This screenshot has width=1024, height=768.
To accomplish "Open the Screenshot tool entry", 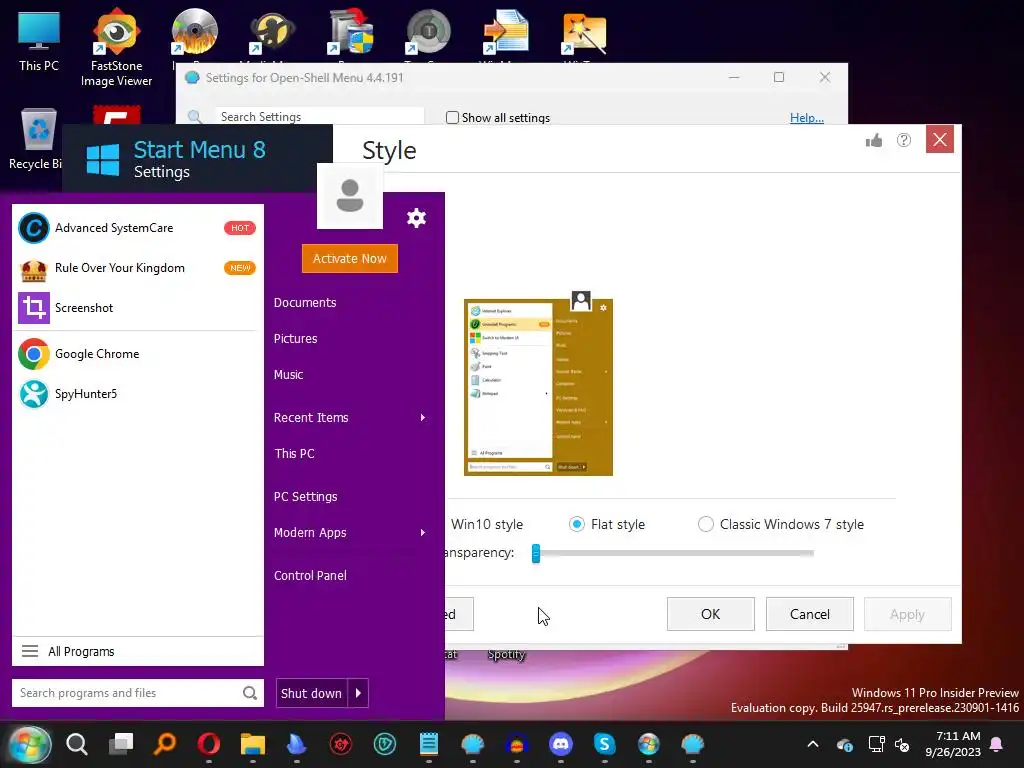I will [x=137, y=308].
